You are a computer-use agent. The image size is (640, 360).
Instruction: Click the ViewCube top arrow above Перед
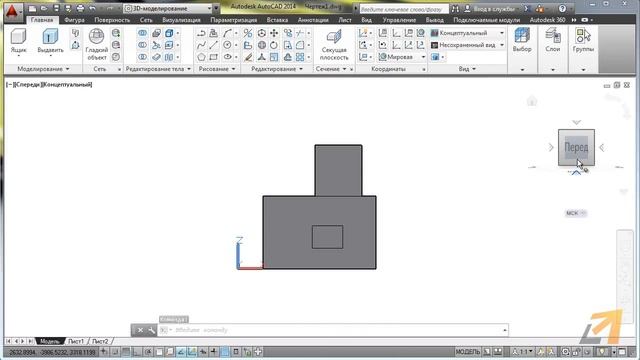576,122
